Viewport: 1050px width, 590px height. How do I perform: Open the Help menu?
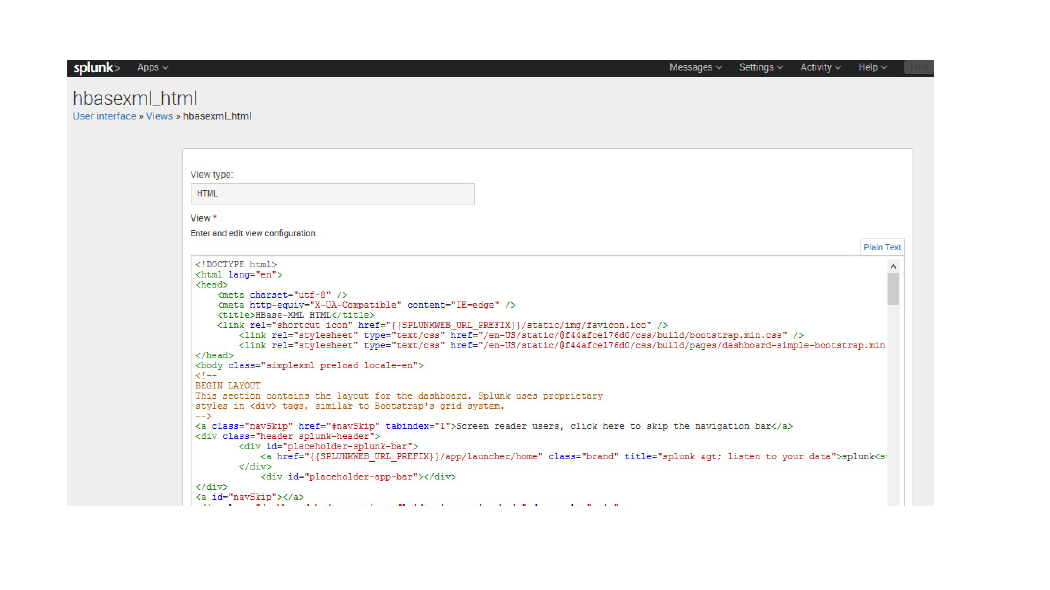(872, 68)
